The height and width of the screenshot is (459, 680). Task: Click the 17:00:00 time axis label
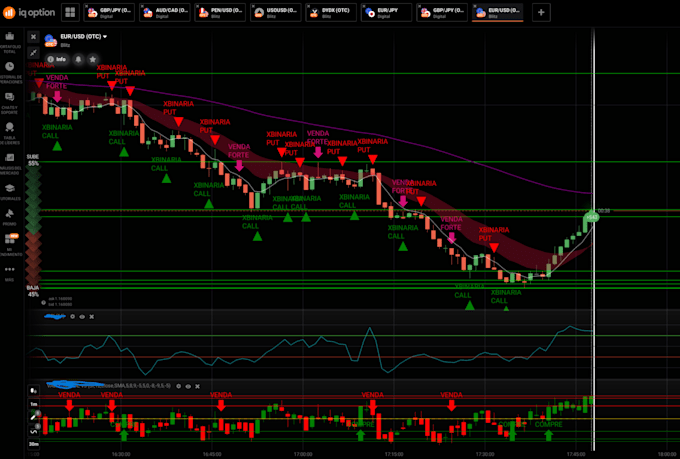(303, 454)
